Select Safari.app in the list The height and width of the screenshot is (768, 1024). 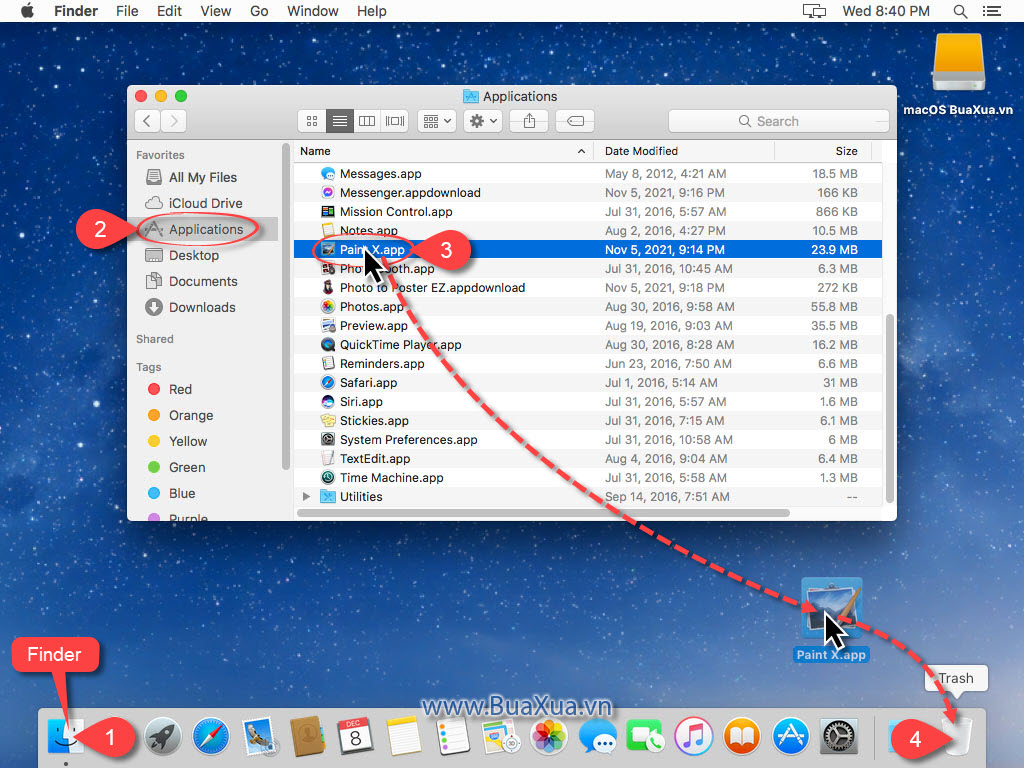pos(588,383)
